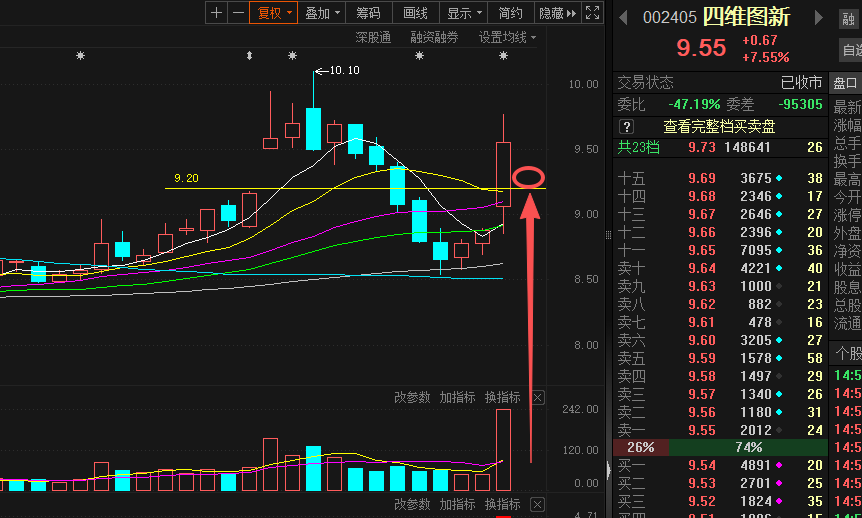Screen dimensions: 862x518
Task: Click the stock name 四维图新
Action: 747,17
